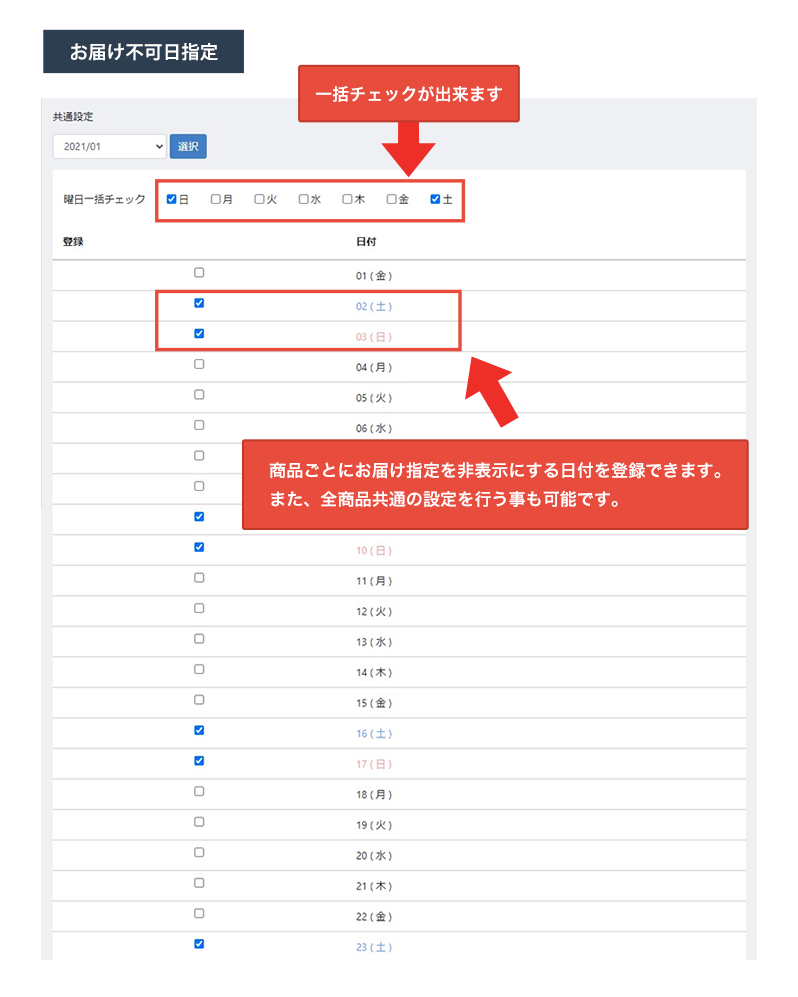The height and width of the screenshot is (997, 798).
Task: Check the box for 11 (月)
Action: (x=199, y=577)
